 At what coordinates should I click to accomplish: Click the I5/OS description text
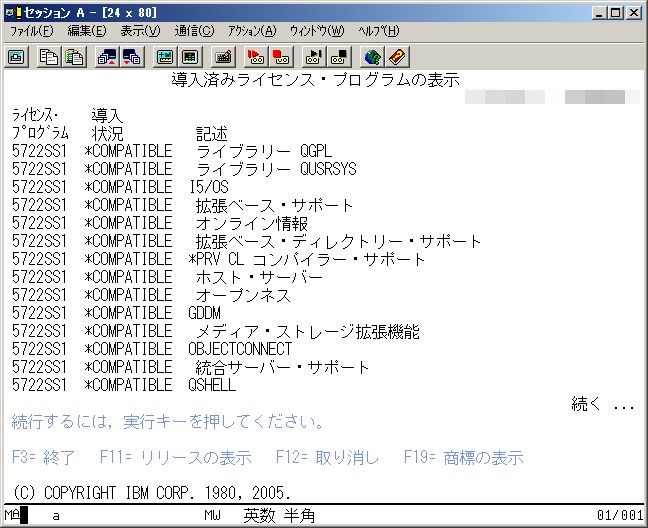pyautogui.click(x=209, y=187)
